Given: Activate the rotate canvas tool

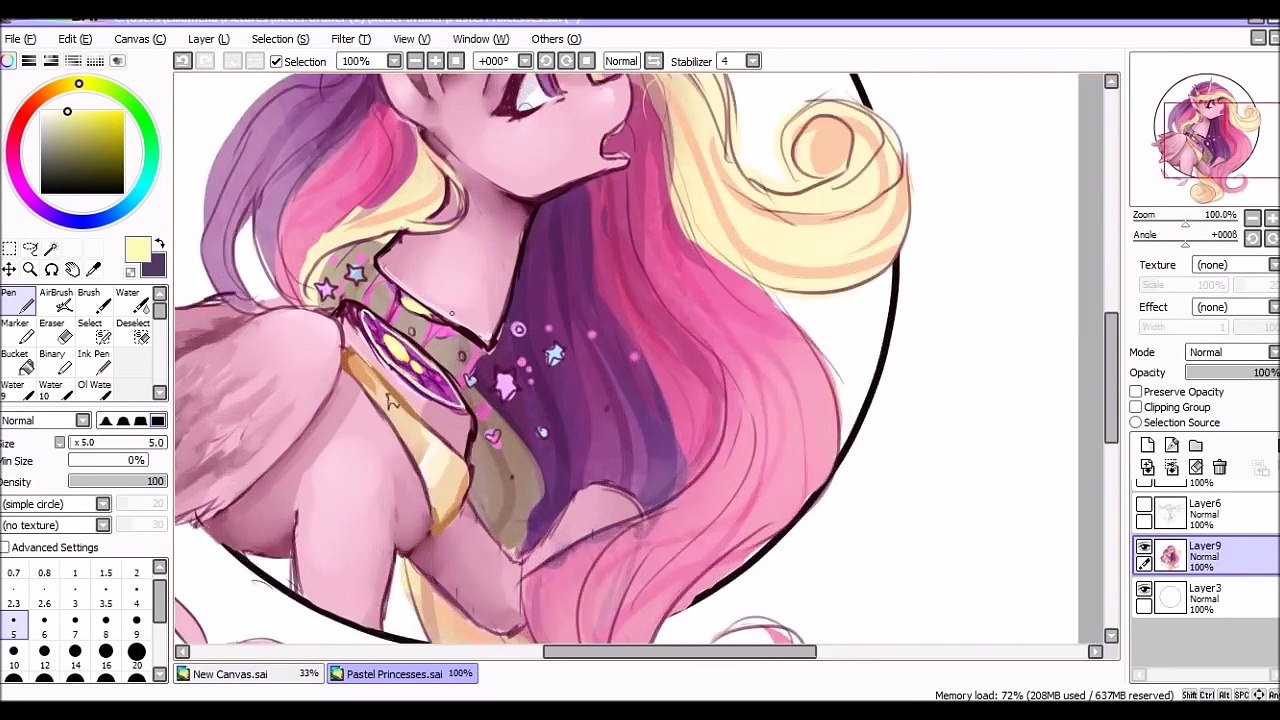Looking at the screenshot, I should point(51,269).
